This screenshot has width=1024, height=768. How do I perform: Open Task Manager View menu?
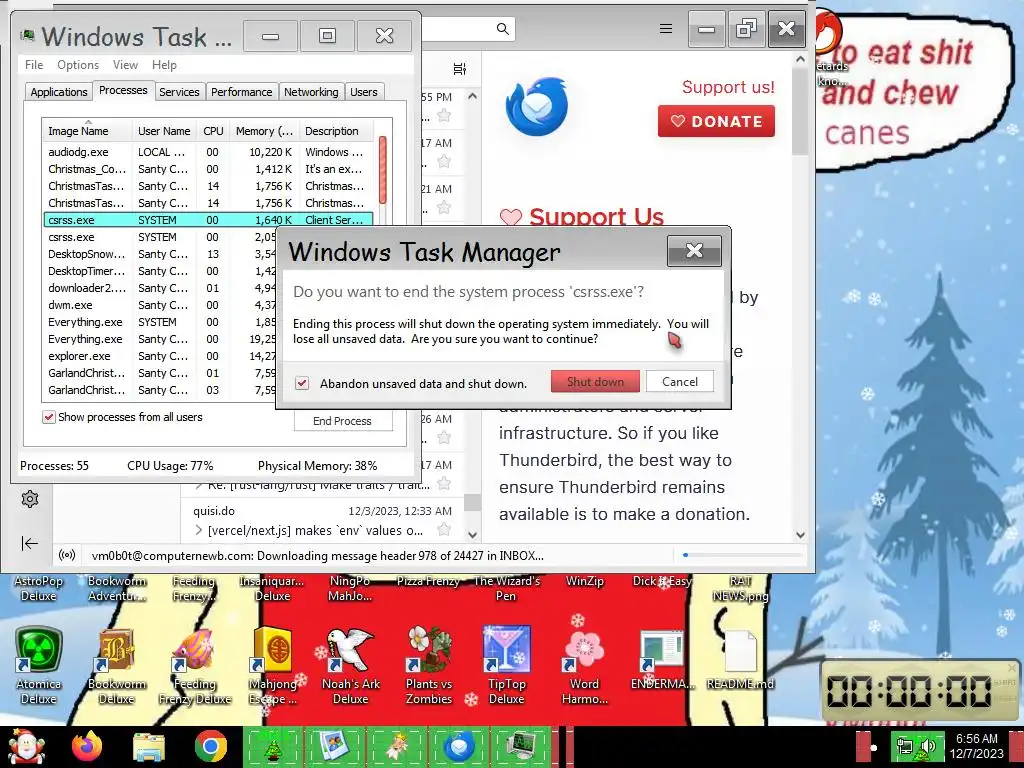pyautogui.click(x=125, y=65)
